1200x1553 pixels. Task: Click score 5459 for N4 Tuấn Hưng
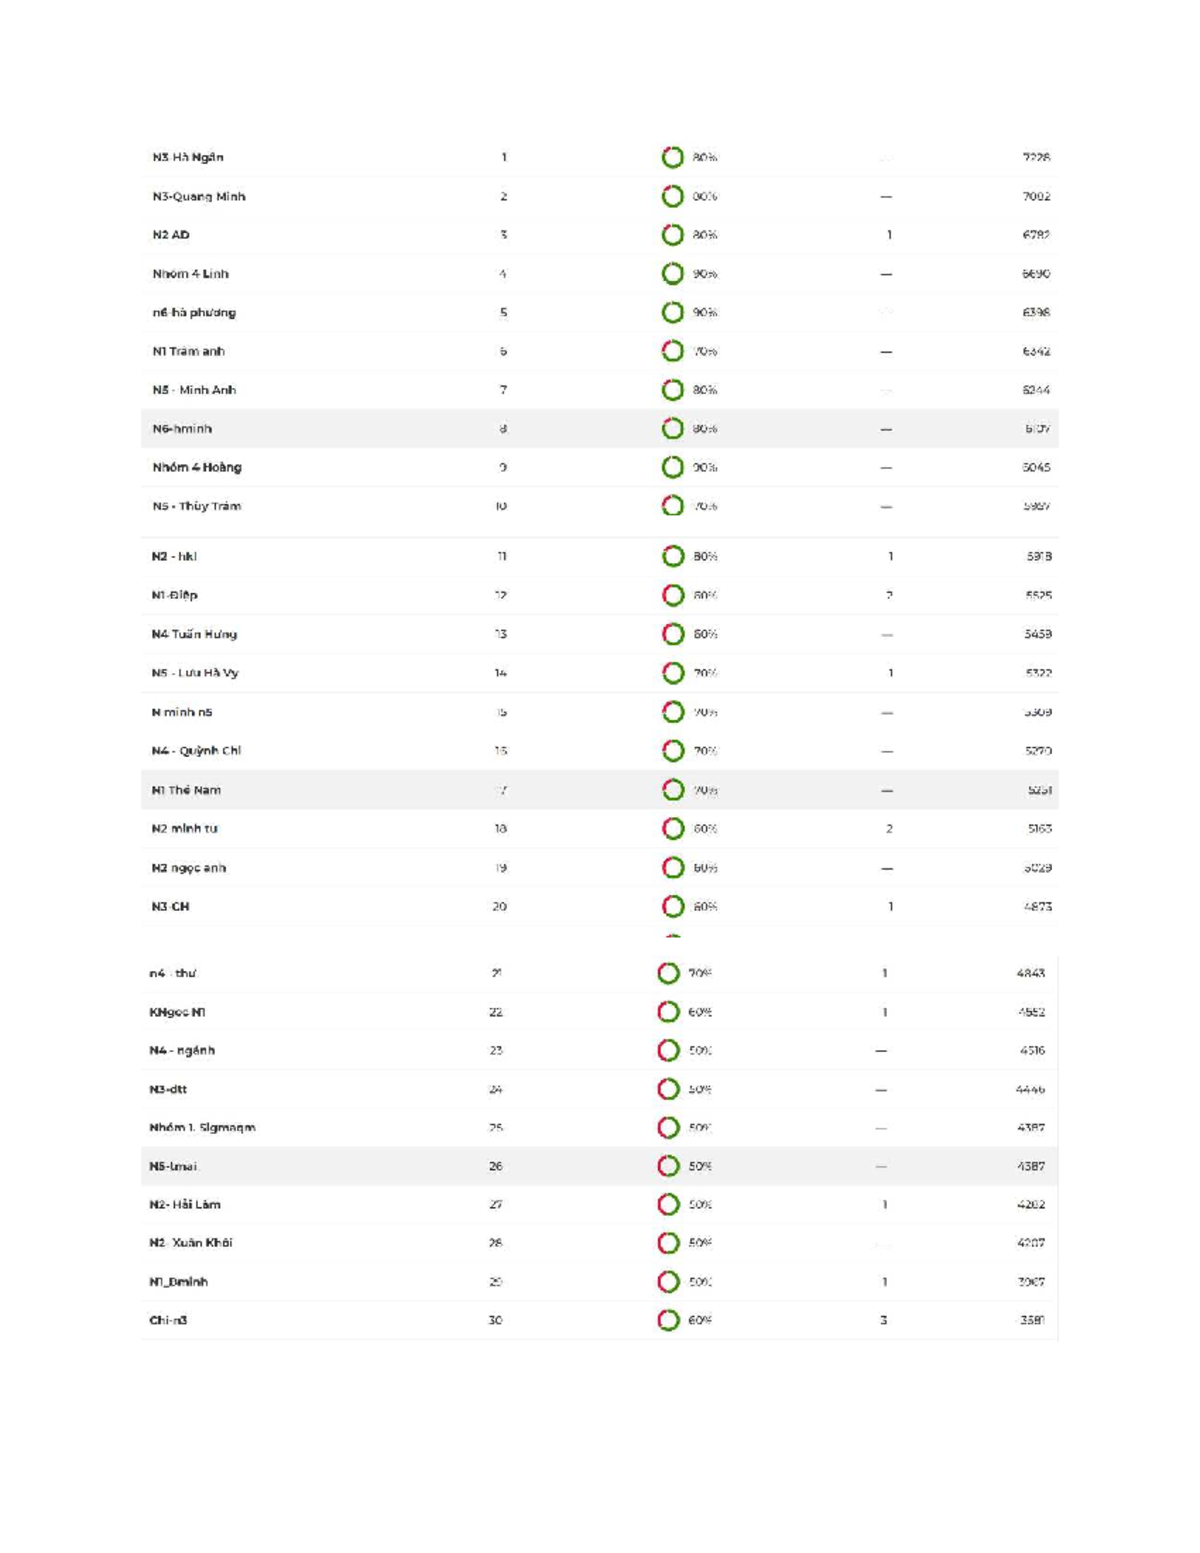(1037, 634)
